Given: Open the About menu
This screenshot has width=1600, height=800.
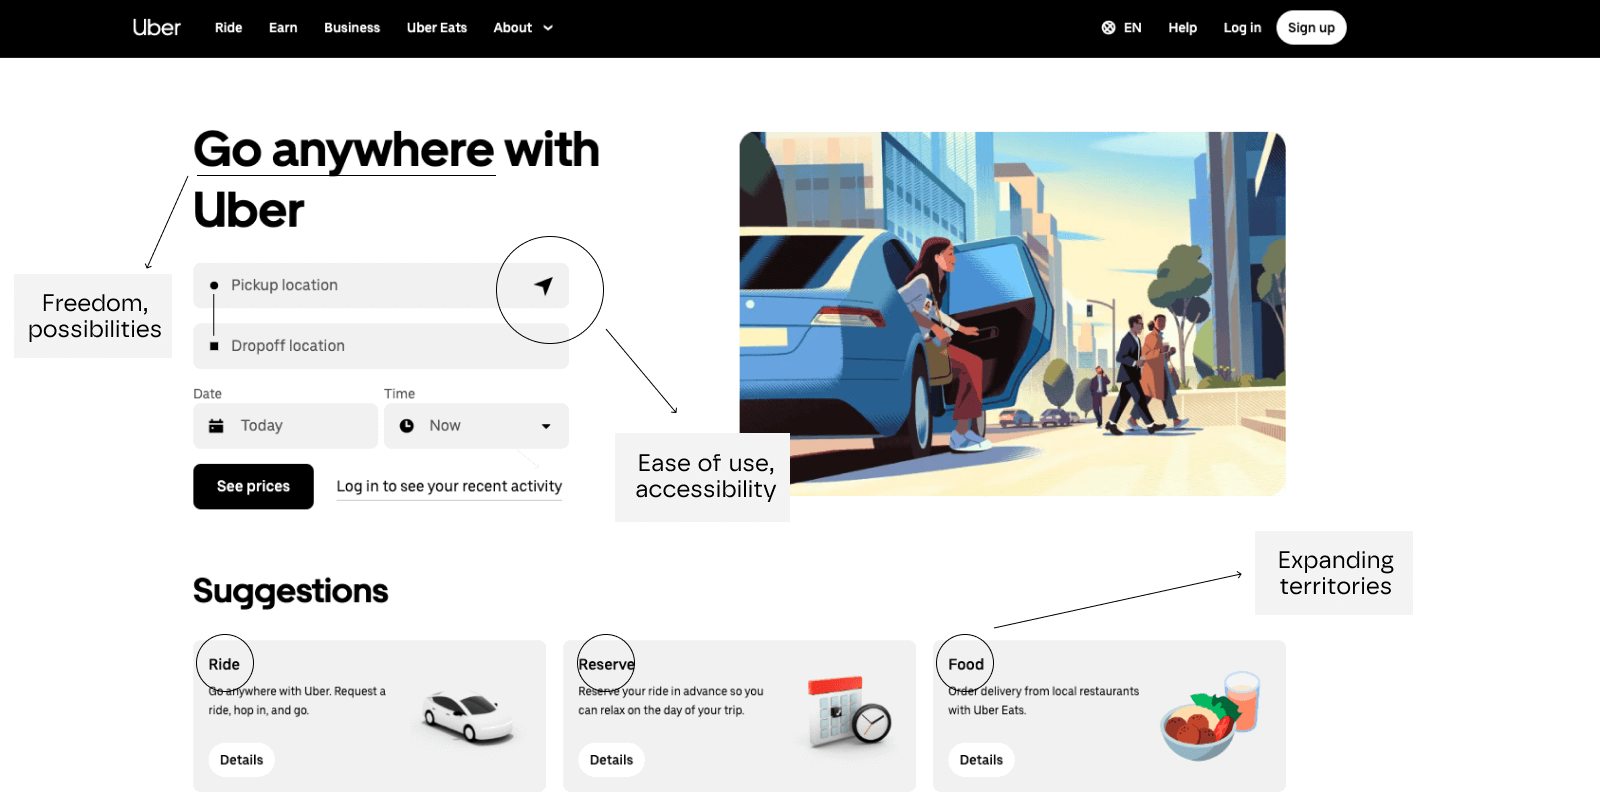Looking at the screenshot, I should tap(522, 28).
